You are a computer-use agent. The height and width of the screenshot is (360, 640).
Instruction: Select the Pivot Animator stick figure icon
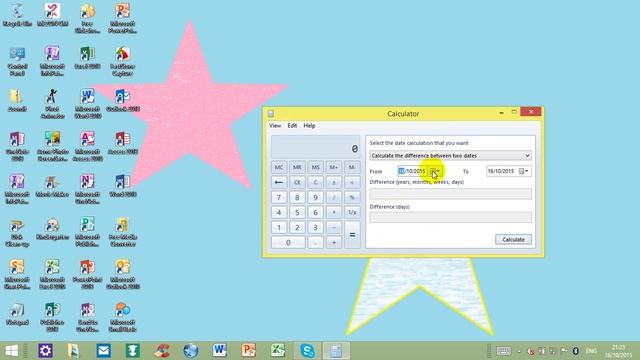(52, 104)
